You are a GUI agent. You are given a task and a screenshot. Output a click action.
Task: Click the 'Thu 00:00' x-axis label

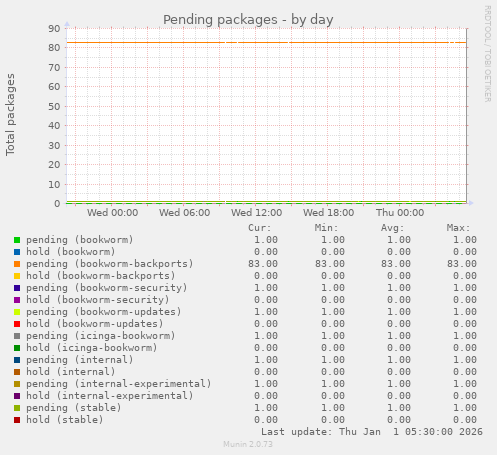(x=400, y=213)
